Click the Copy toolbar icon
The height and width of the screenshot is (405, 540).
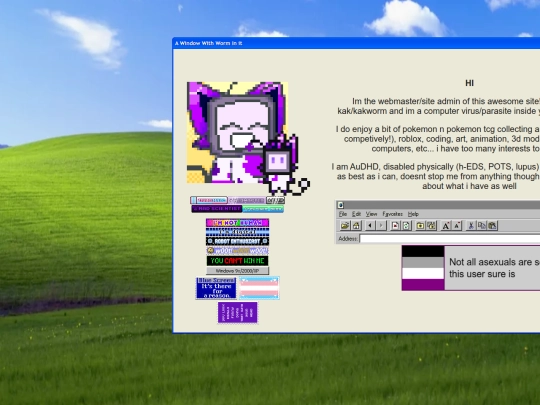[481, 226]
